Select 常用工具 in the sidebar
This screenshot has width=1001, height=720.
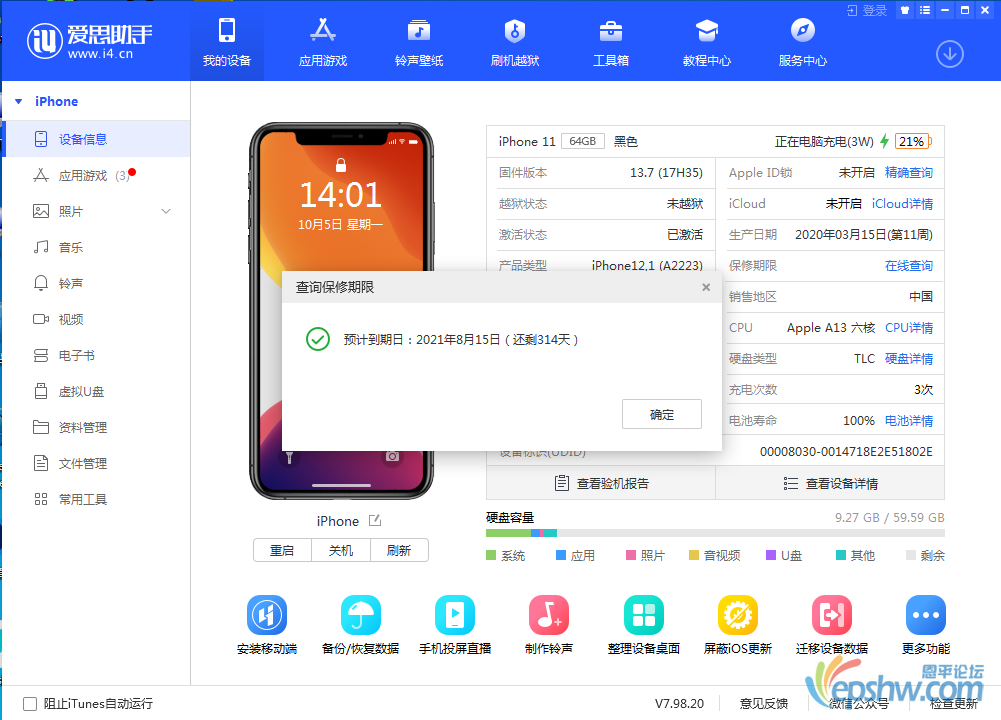click(98, 499)
